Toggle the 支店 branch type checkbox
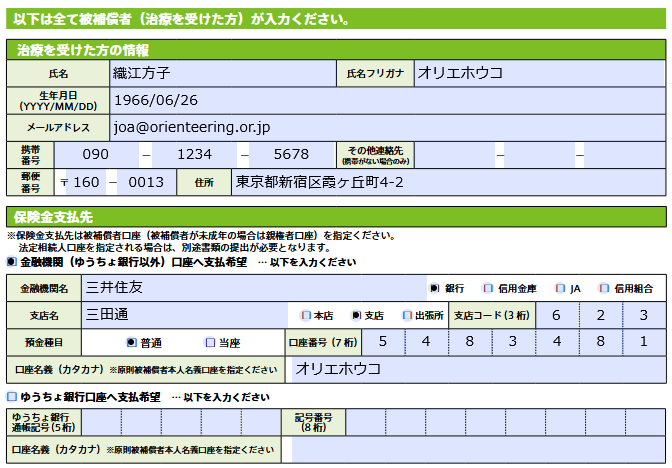Viewport: 672px width, 468px height. [x=355, y=315]
